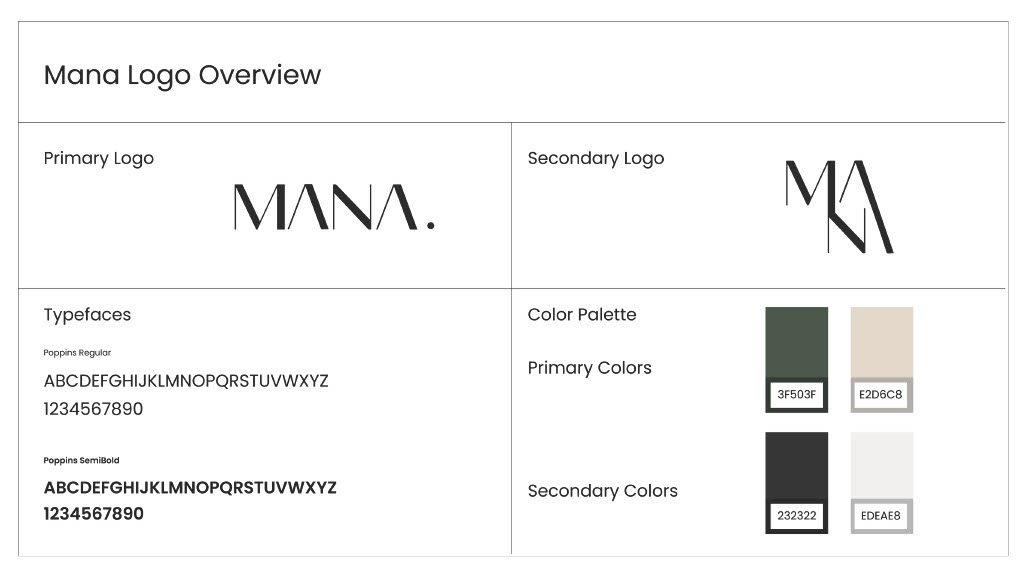Click the MANA primary wordmark logo

[334, 207]
